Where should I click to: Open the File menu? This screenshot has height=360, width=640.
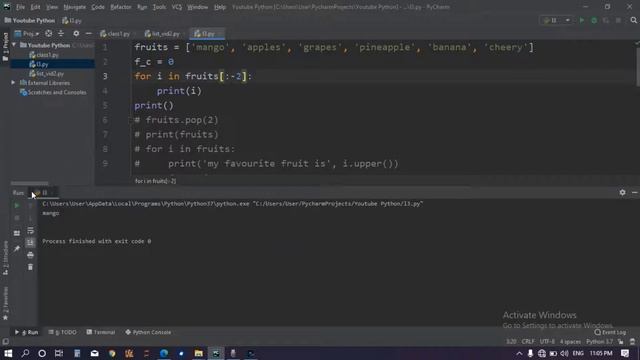point(20,7)
